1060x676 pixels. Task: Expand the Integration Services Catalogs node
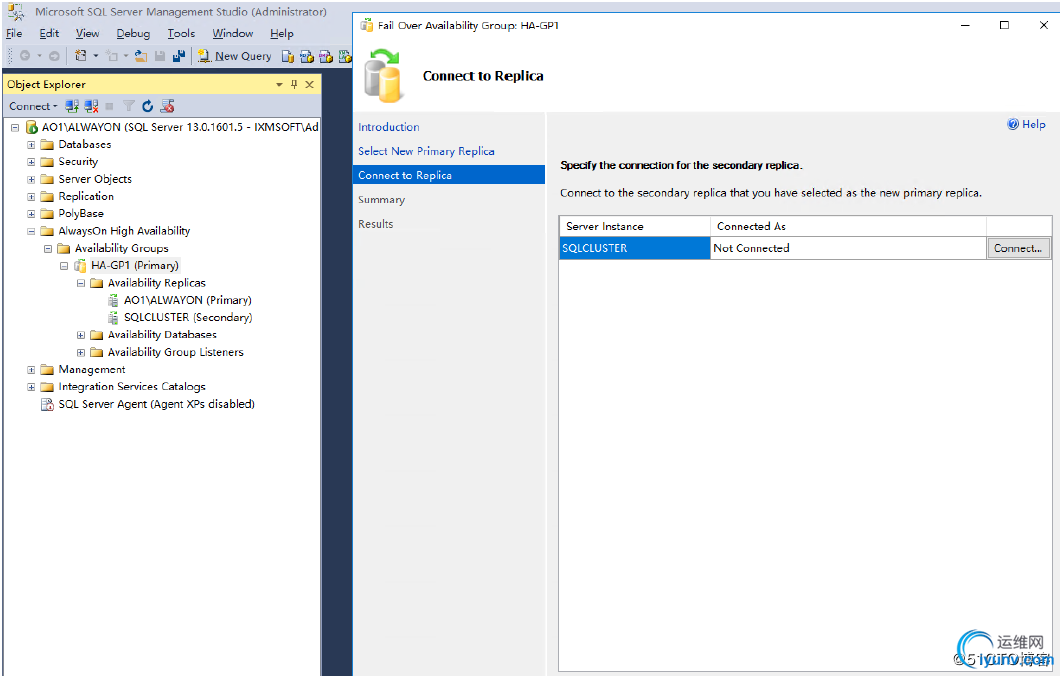31,387
